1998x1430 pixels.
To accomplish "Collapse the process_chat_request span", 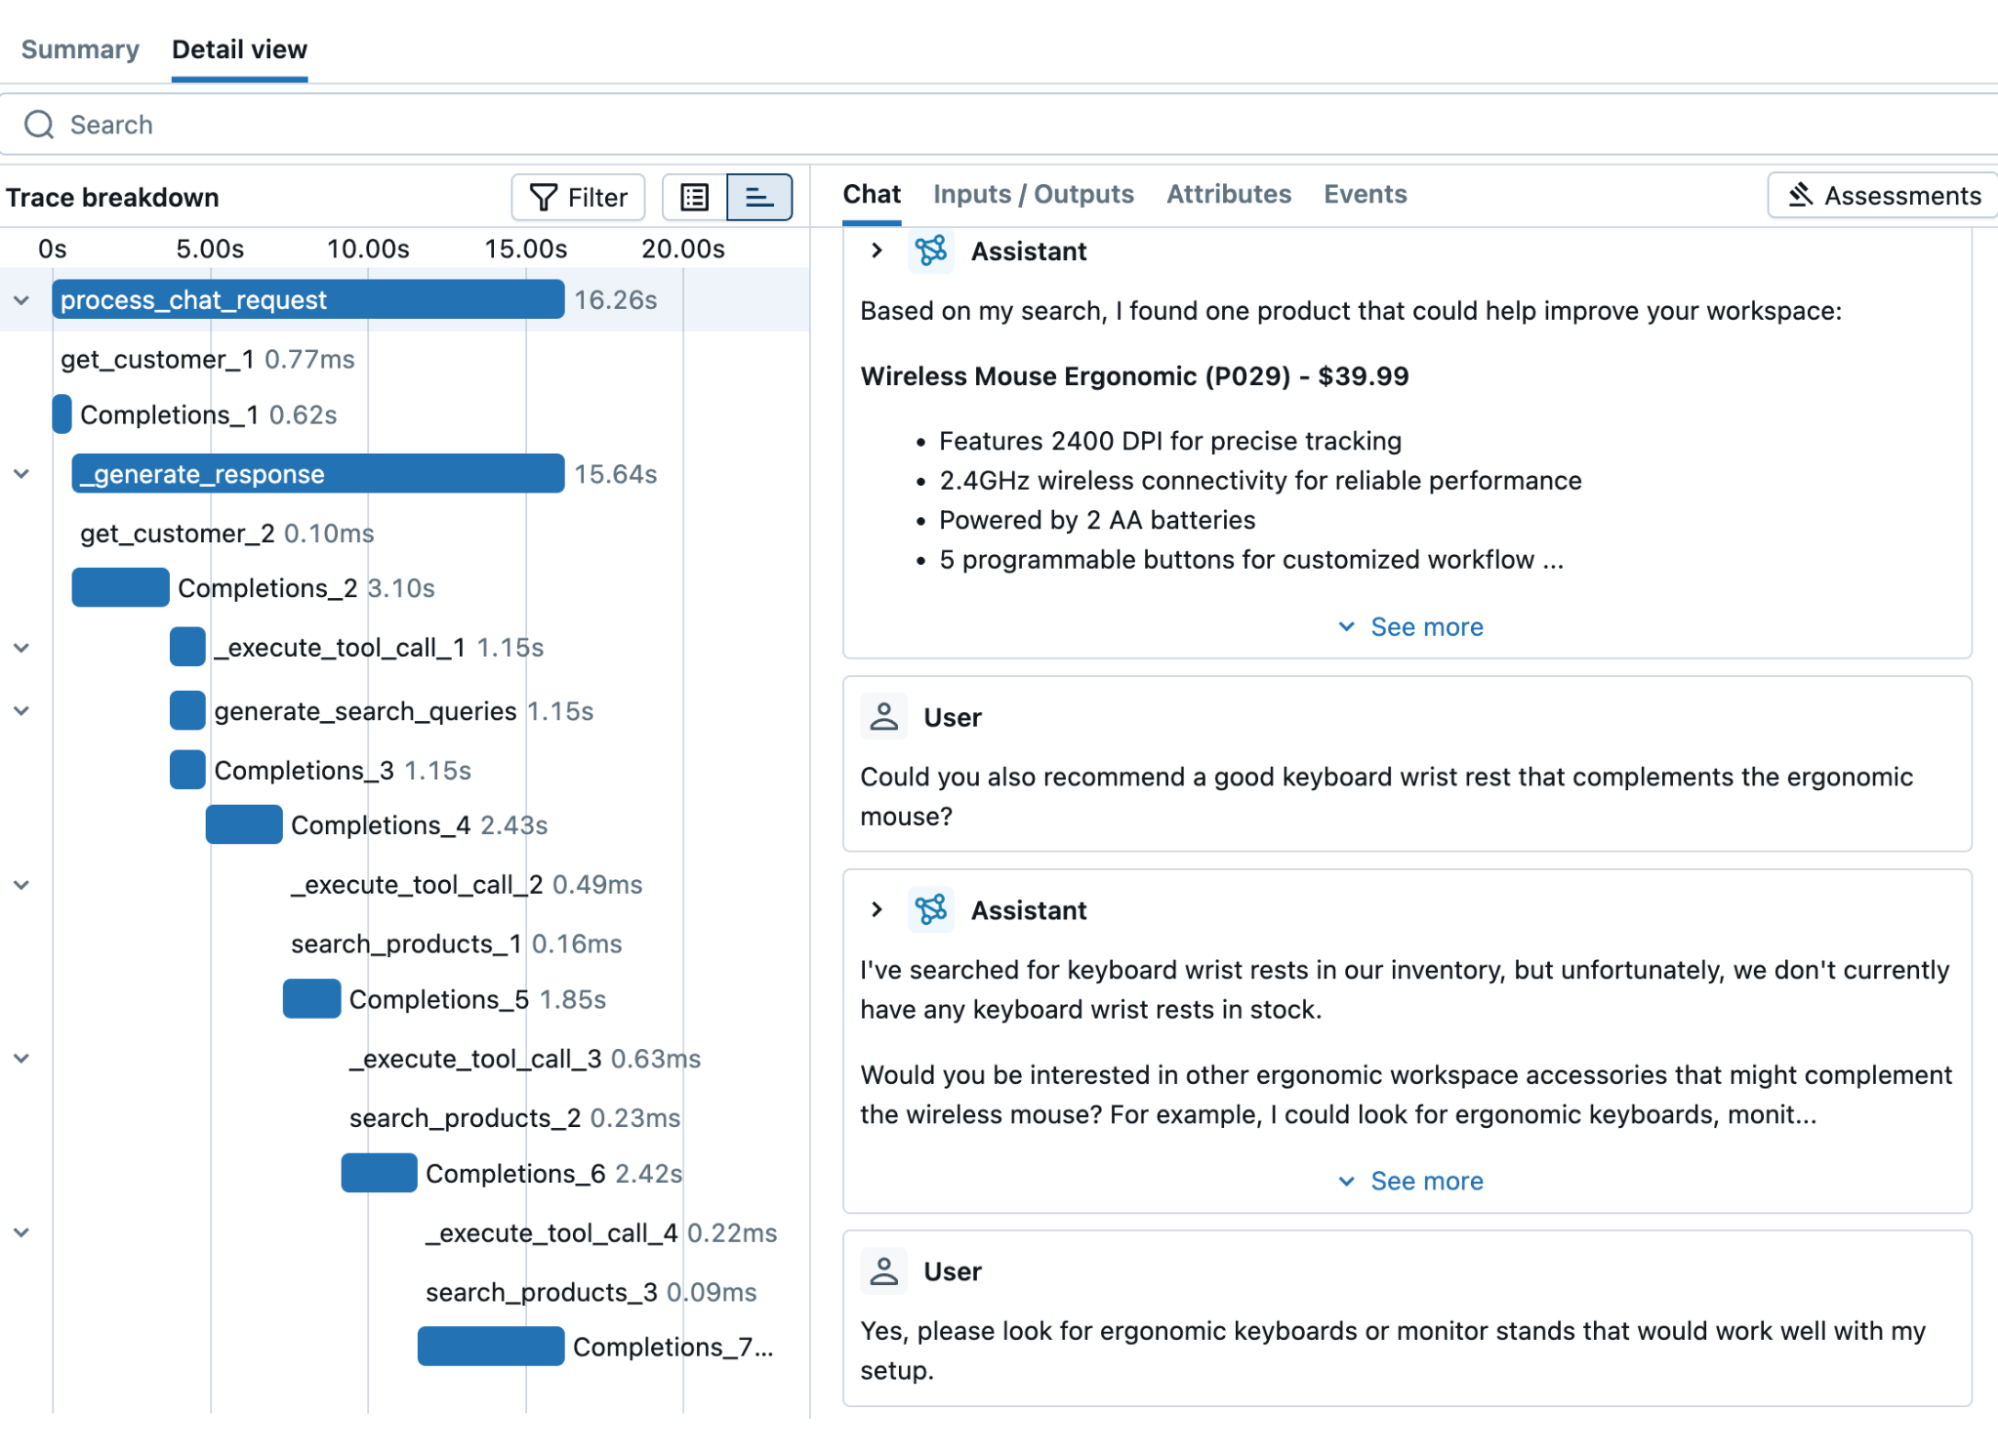I will 21,300.
